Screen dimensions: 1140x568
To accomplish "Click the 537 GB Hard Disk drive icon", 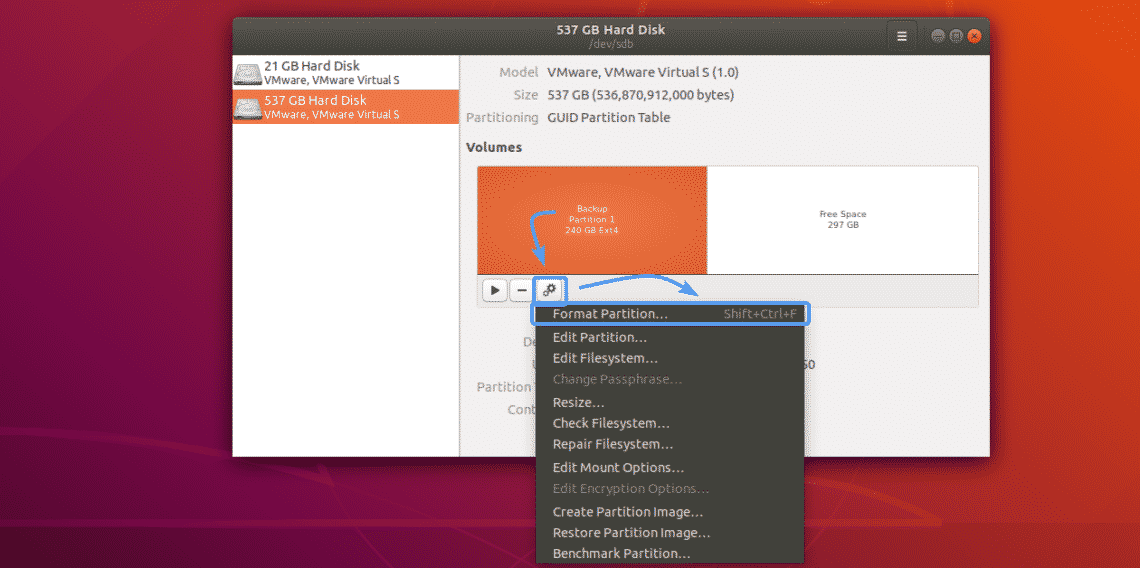I will (249, 108).
